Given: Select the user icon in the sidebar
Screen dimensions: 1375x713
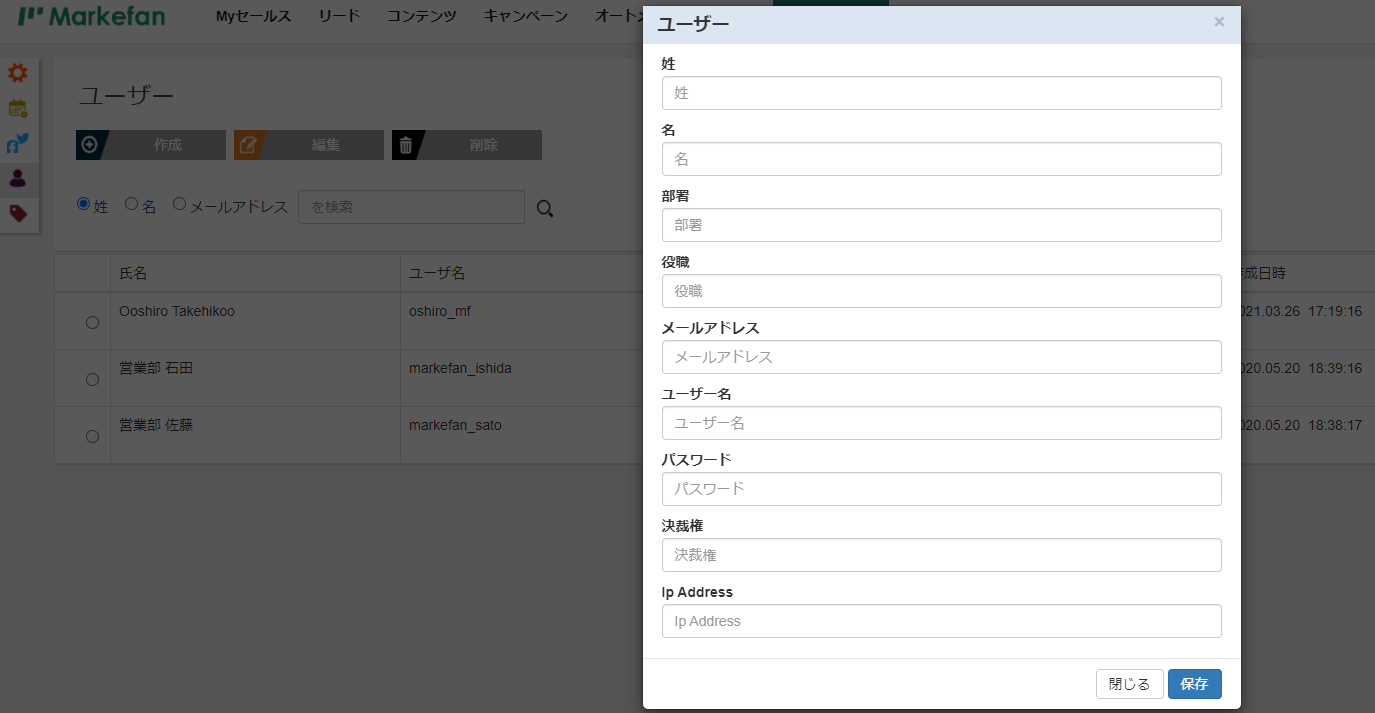Looking at the screenshot, I should (x=18, y=178).
